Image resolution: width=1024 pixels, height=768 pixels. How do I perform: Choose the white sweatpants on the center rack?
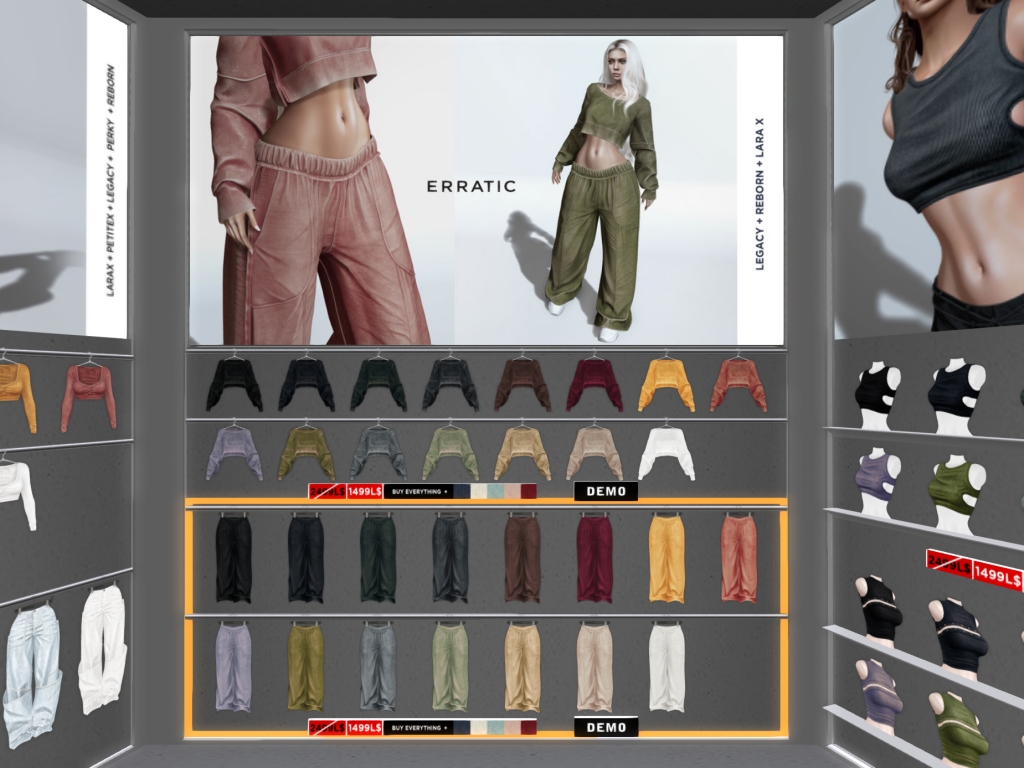667,667
